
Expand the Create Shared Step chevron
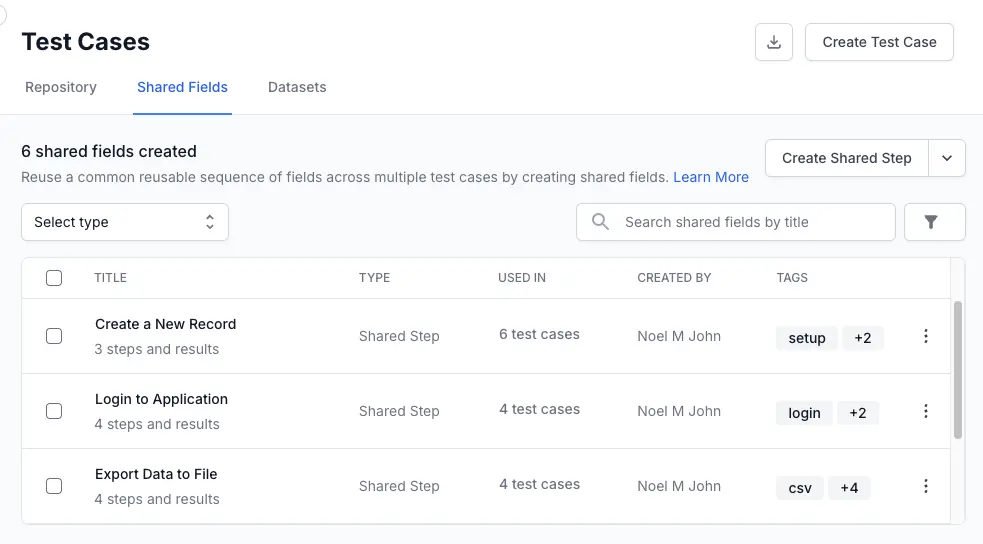(x=947, y=158)
